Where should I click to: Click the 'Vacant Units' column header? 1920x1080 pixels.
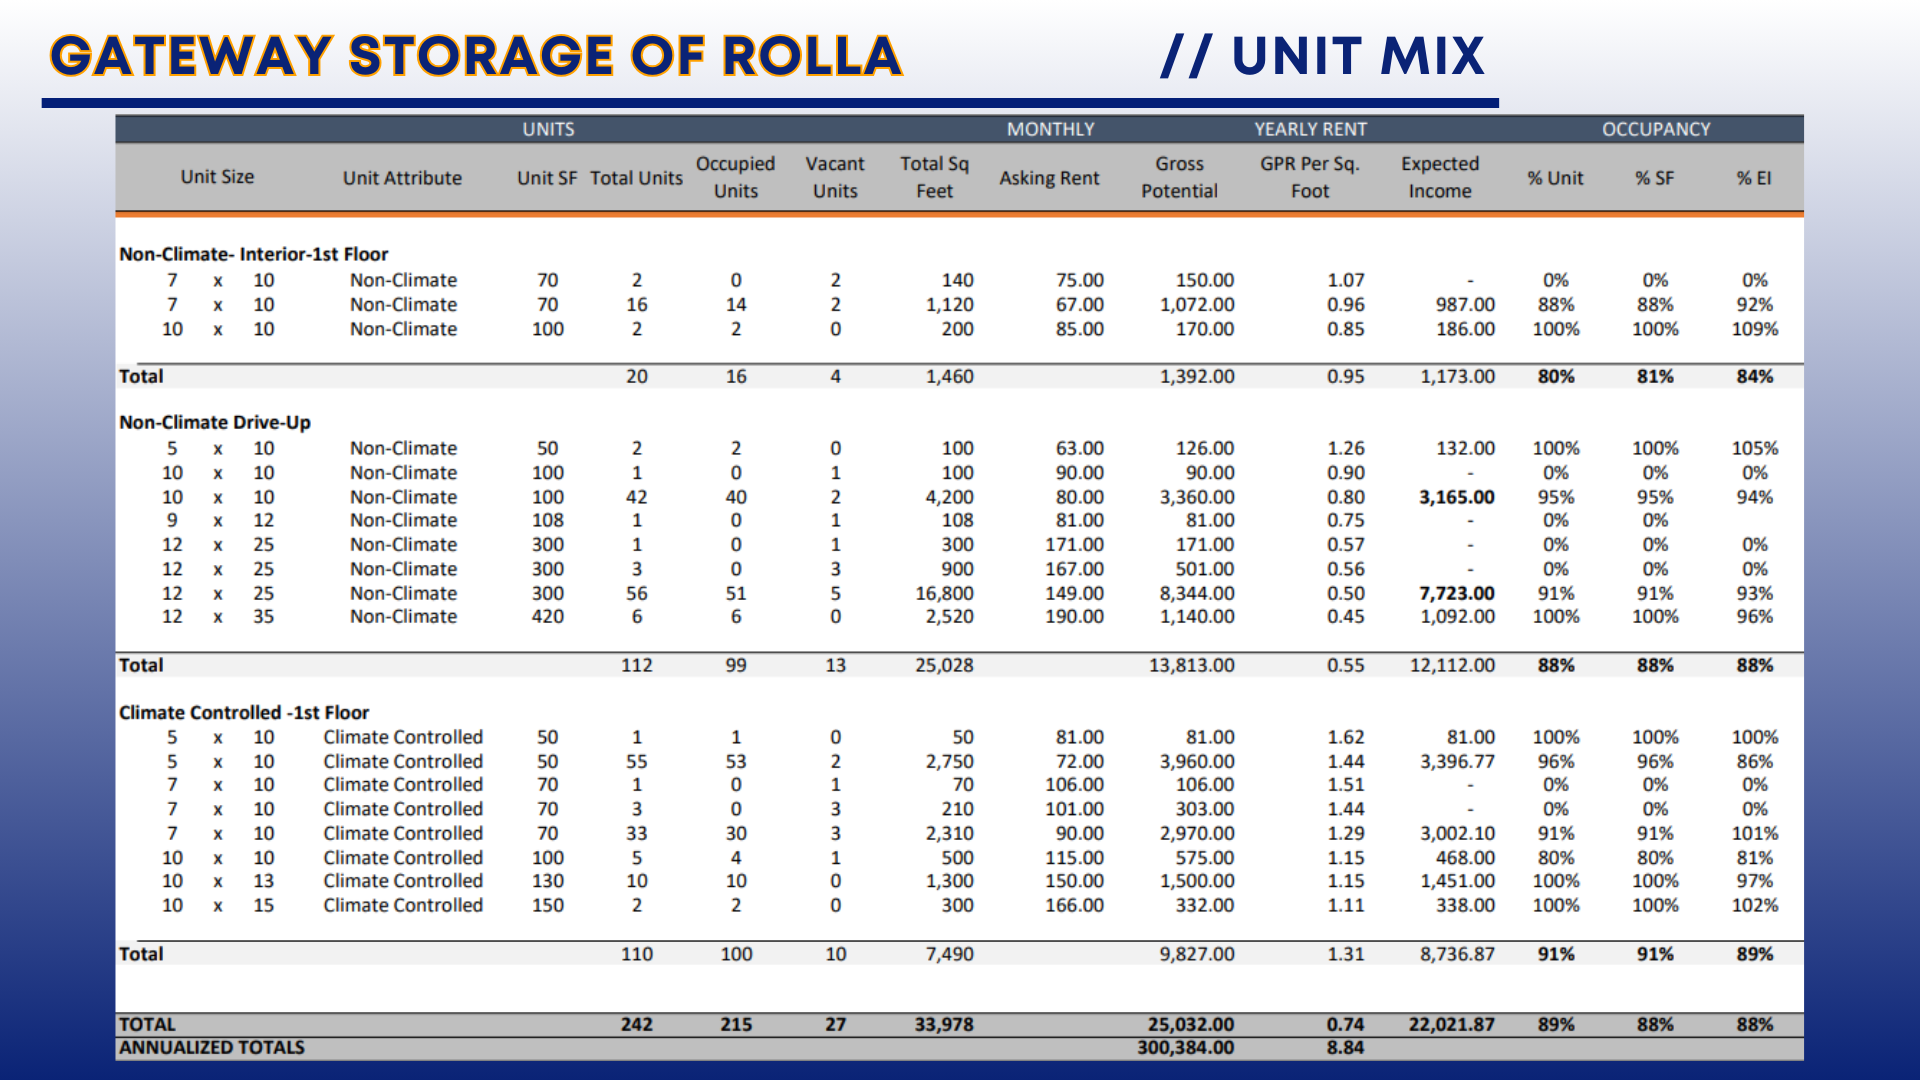coord(835,177)
